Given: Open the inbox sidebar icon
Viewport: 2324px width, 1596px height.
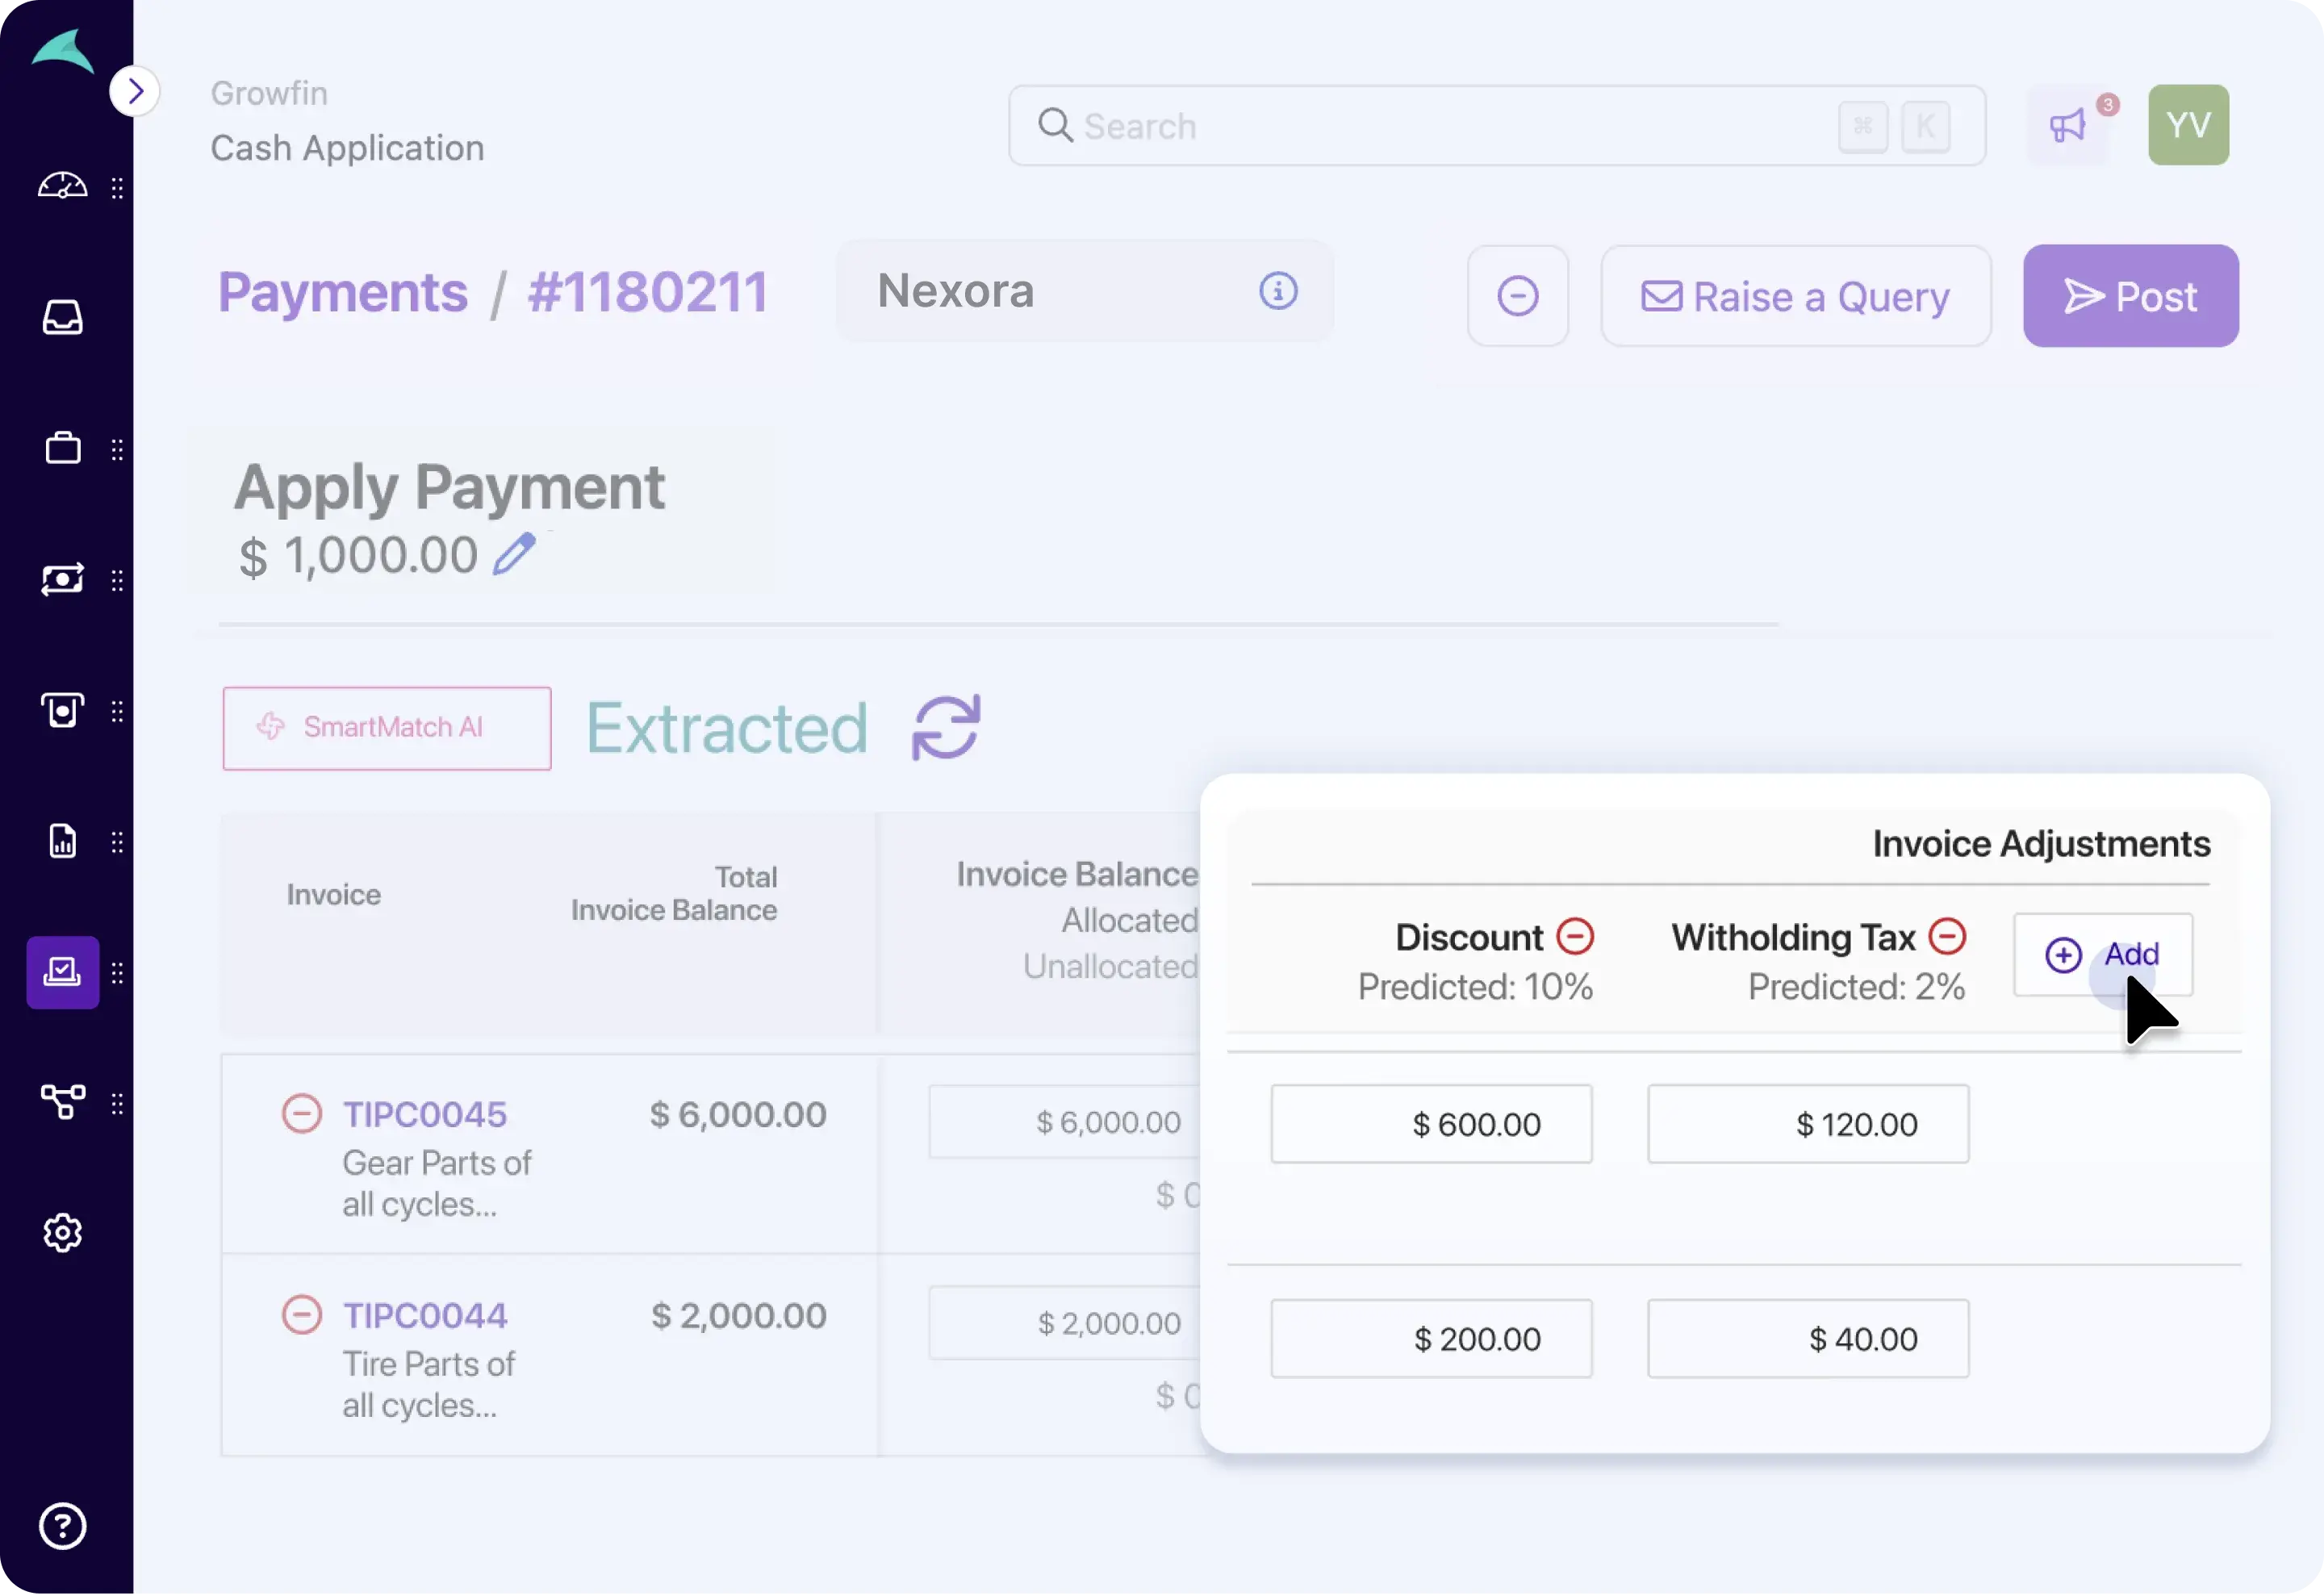Looking at the screenshot, I should click(62, 318).
